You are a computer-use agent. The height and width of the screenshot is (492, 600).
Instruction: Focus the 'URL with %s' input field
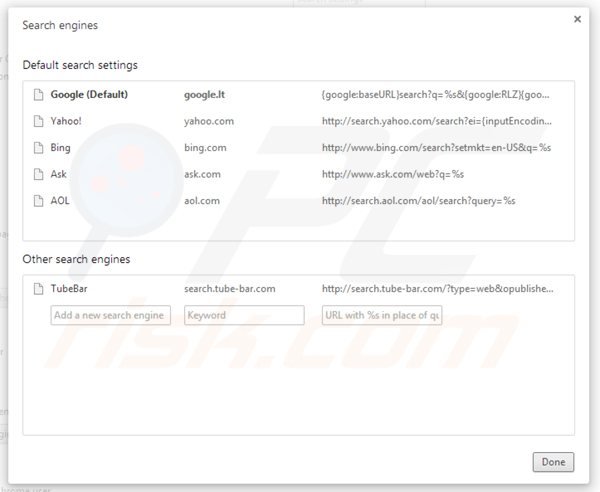tap(382, 315)
